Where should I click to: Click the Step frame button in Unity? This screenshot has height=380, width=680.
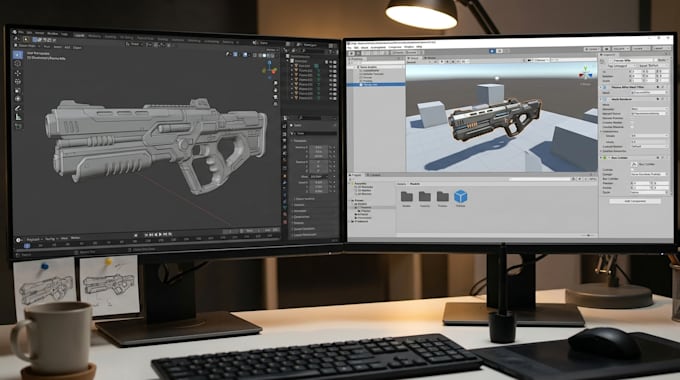click(507, 51)
